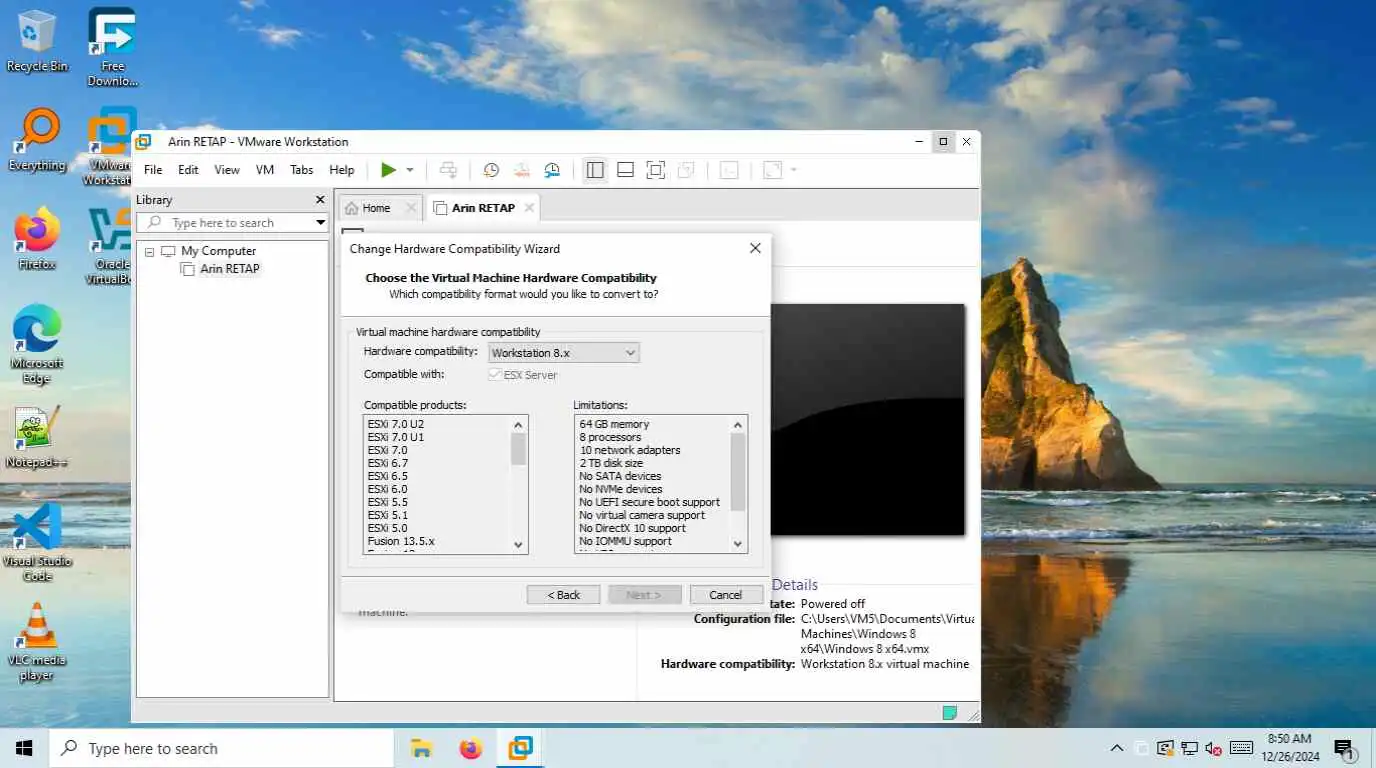Open the Firefox desktop shortcut
1376x768 pixels.
click(37, 240)
